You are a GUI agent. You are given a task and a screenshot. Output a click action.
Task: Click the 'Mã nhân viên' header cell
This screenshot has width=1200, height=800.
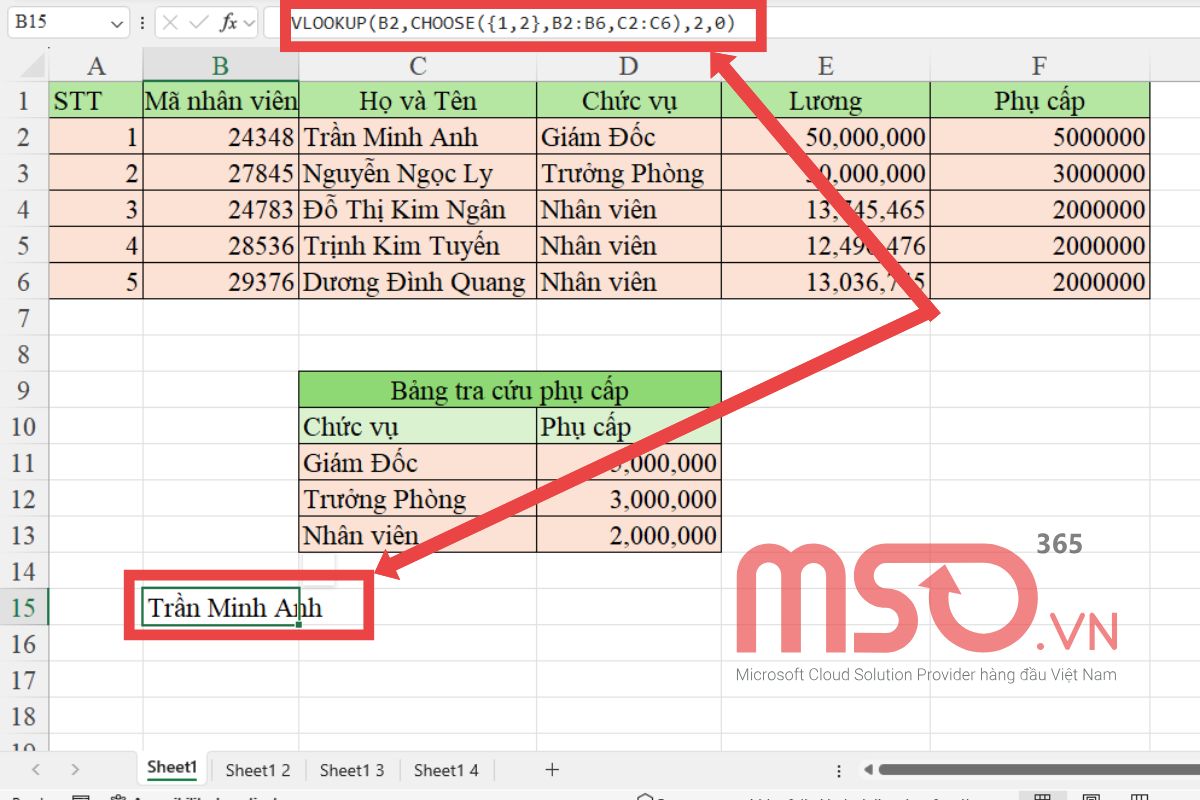[x=221, y=101]
